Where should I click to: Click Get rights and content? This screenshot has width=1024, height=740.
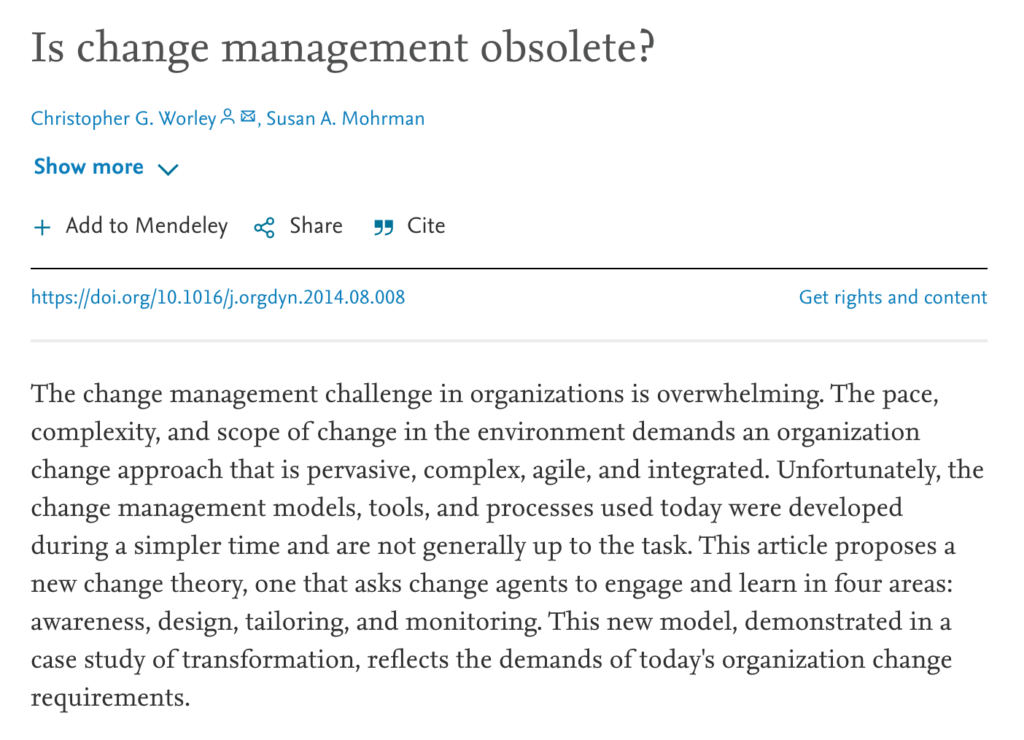(892, 297)
